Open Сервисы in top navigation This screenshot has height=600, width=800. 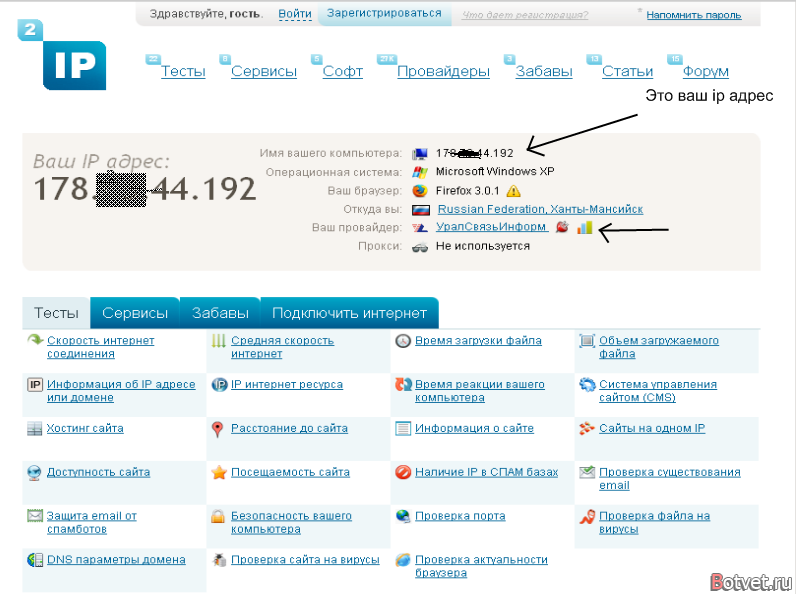tap(264, 71)
